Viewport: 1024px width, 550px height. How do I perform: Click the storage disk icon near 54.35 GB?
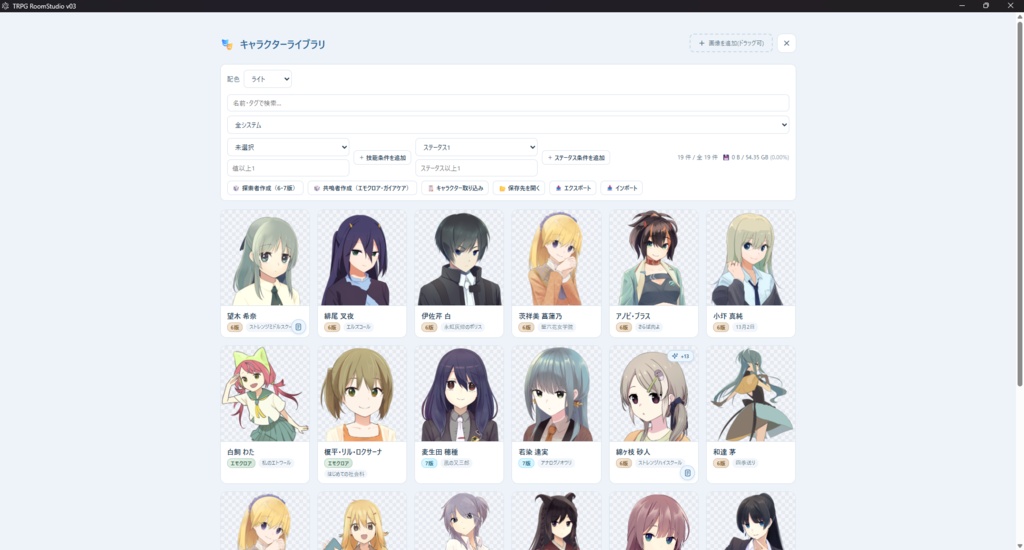click(726, 157)
